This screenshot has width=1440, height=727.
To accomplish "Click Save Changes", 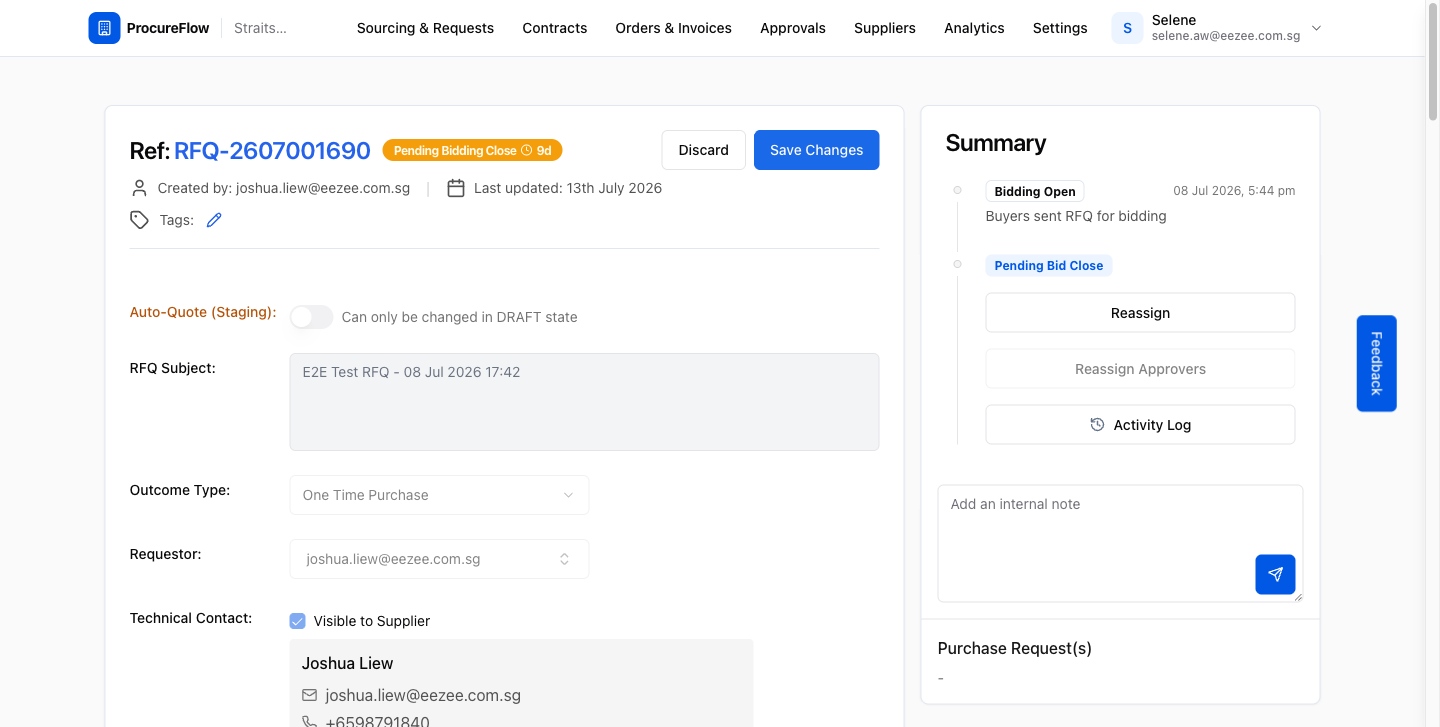I will pyautogui.click(x=817, y=150).
